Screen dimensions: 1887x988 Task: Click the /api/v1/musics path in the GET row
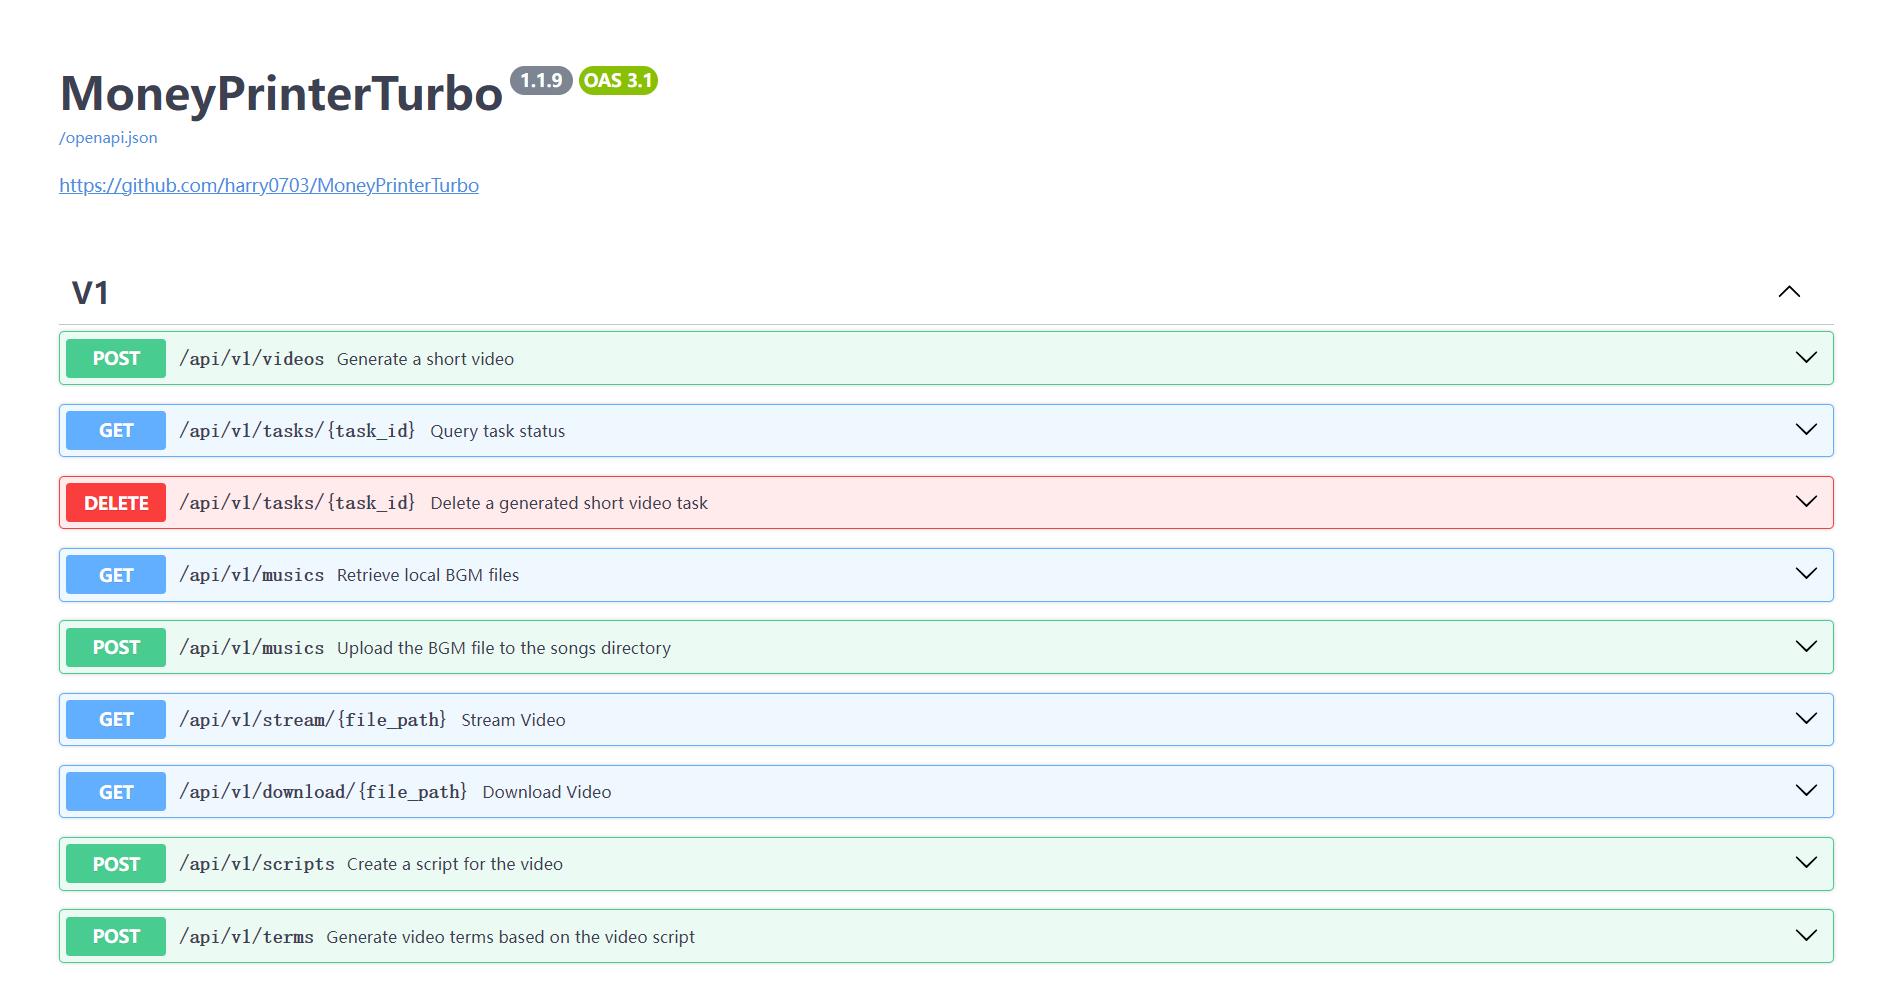(x=251, y=575)
